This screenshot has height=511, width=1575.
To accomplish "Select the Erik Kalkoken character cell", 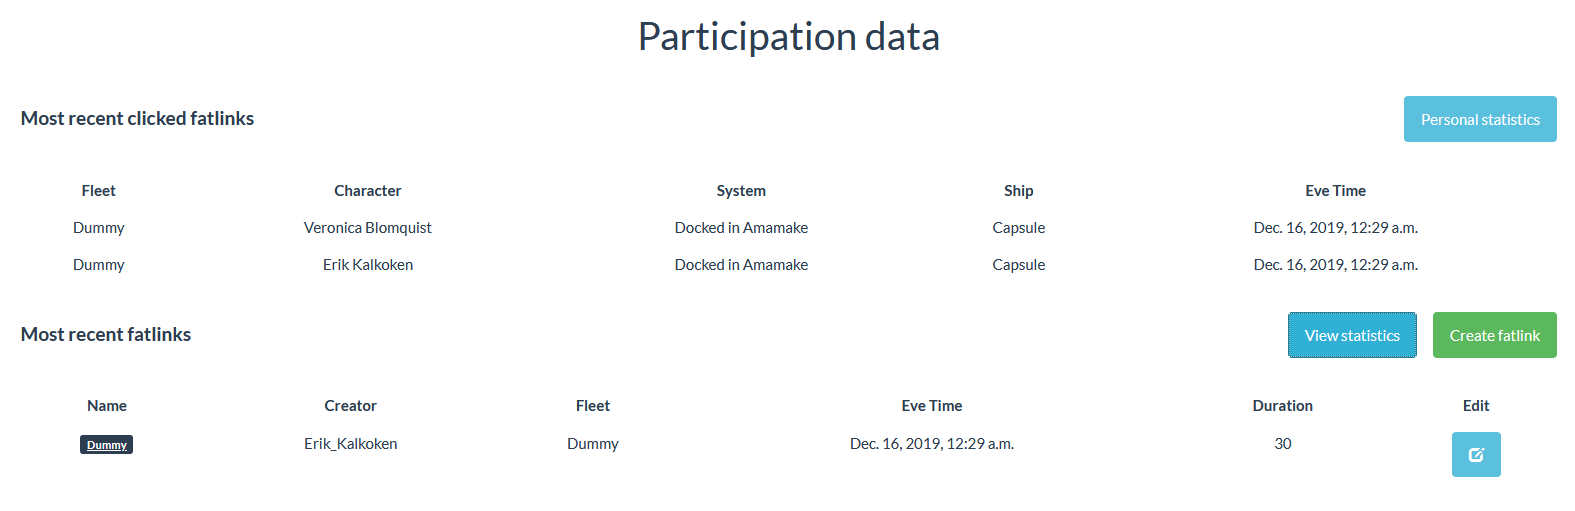I will (x=367, y=265).
